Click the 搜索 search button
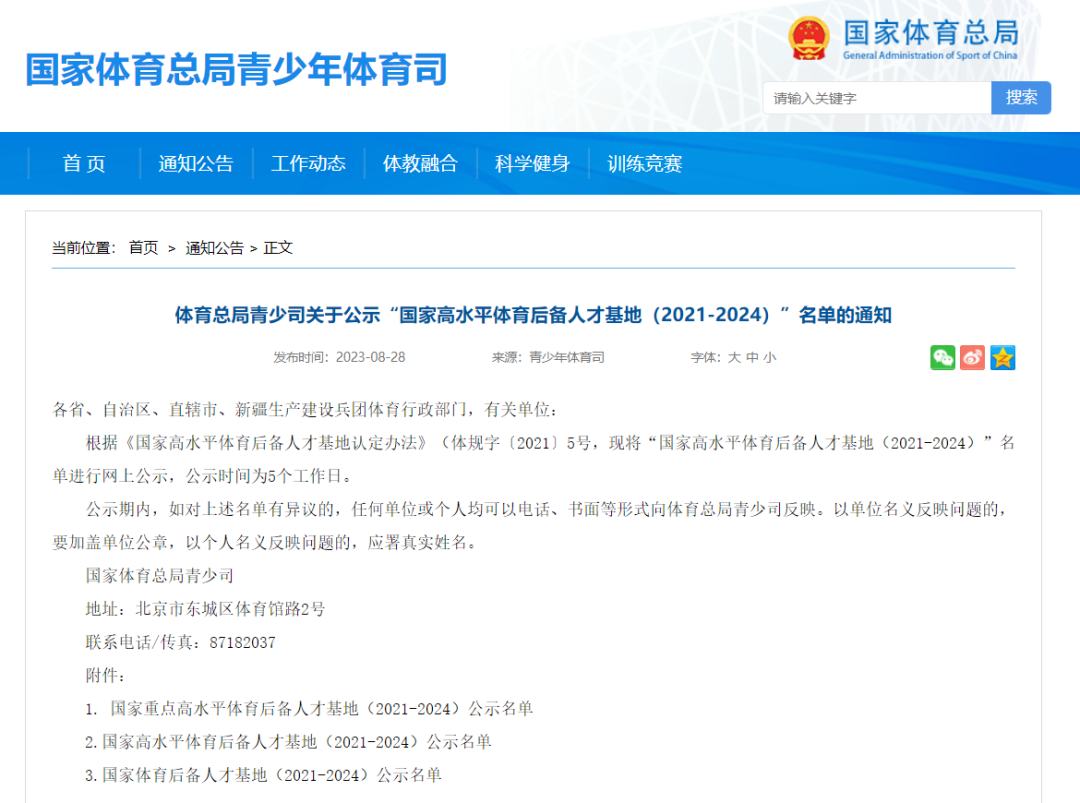 tap(1021, 98)
